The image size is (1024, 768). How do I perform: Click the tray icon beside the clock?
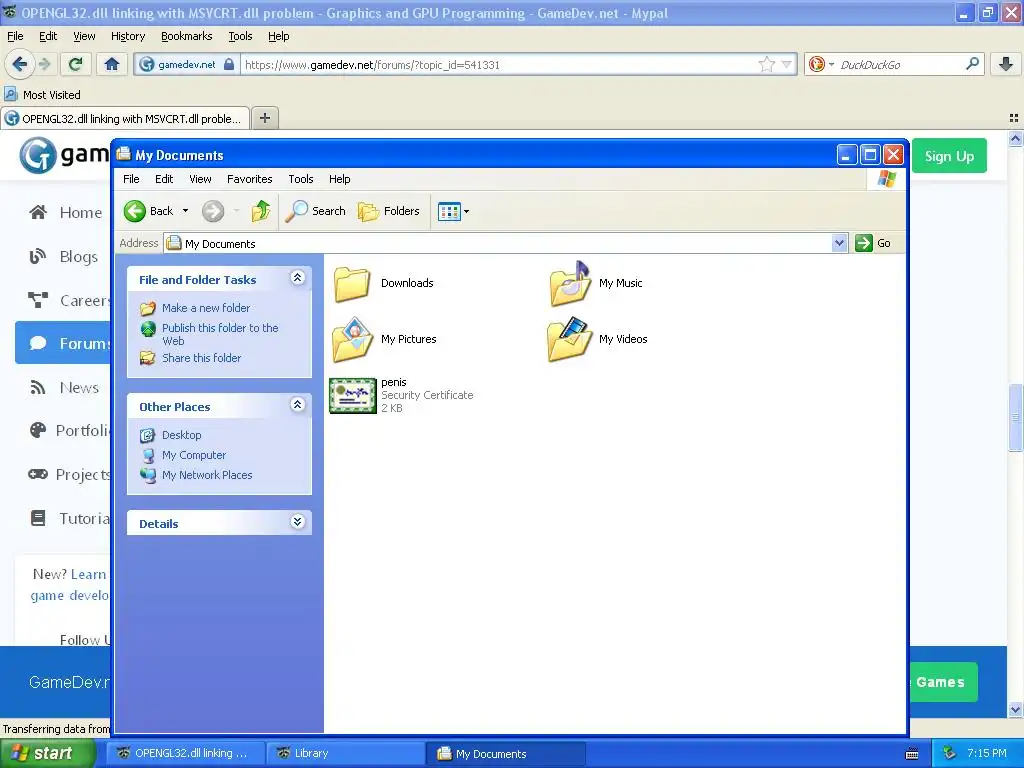[x=950, y=753]
